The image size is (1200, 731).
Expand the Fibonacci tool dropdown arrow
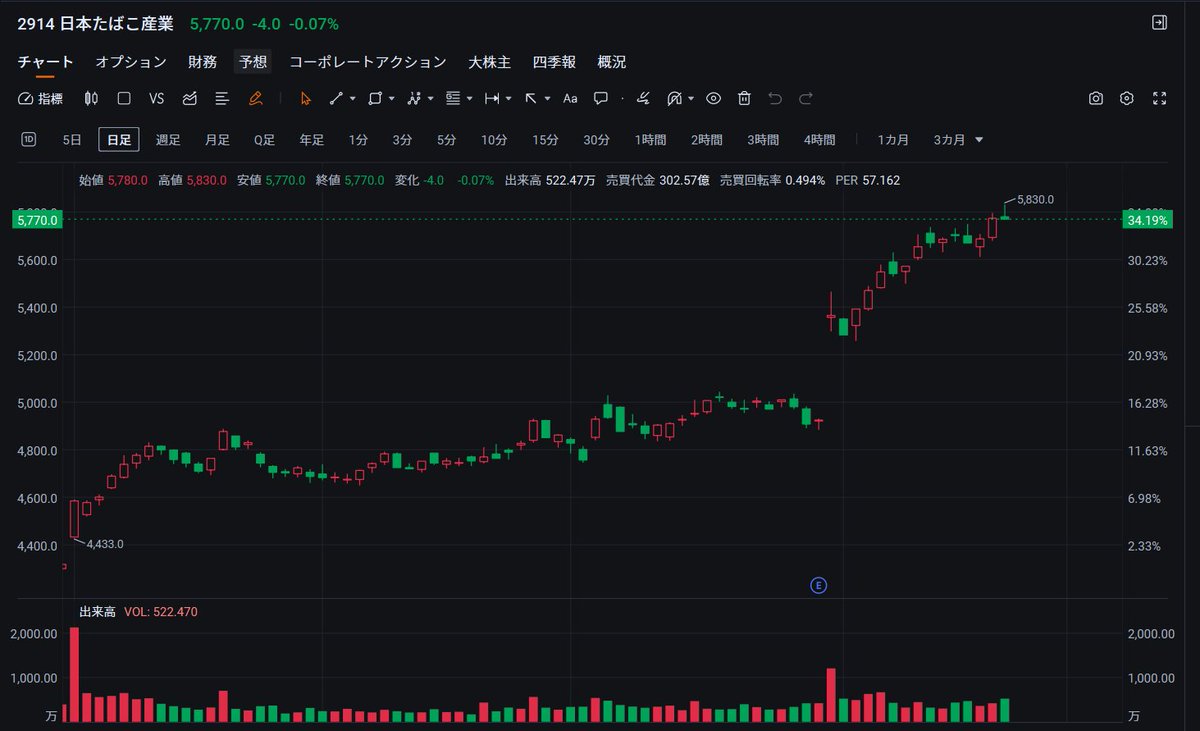(x=469, y=99)
